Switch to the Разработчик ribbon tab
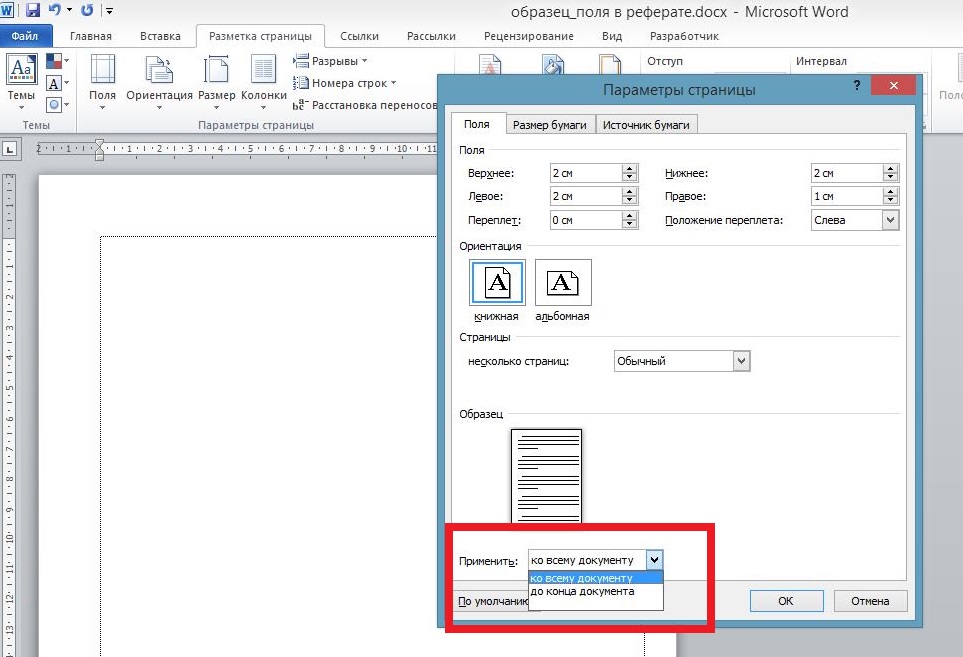The height and width of the screenshot is (657, 963). [x=684, y=36]
